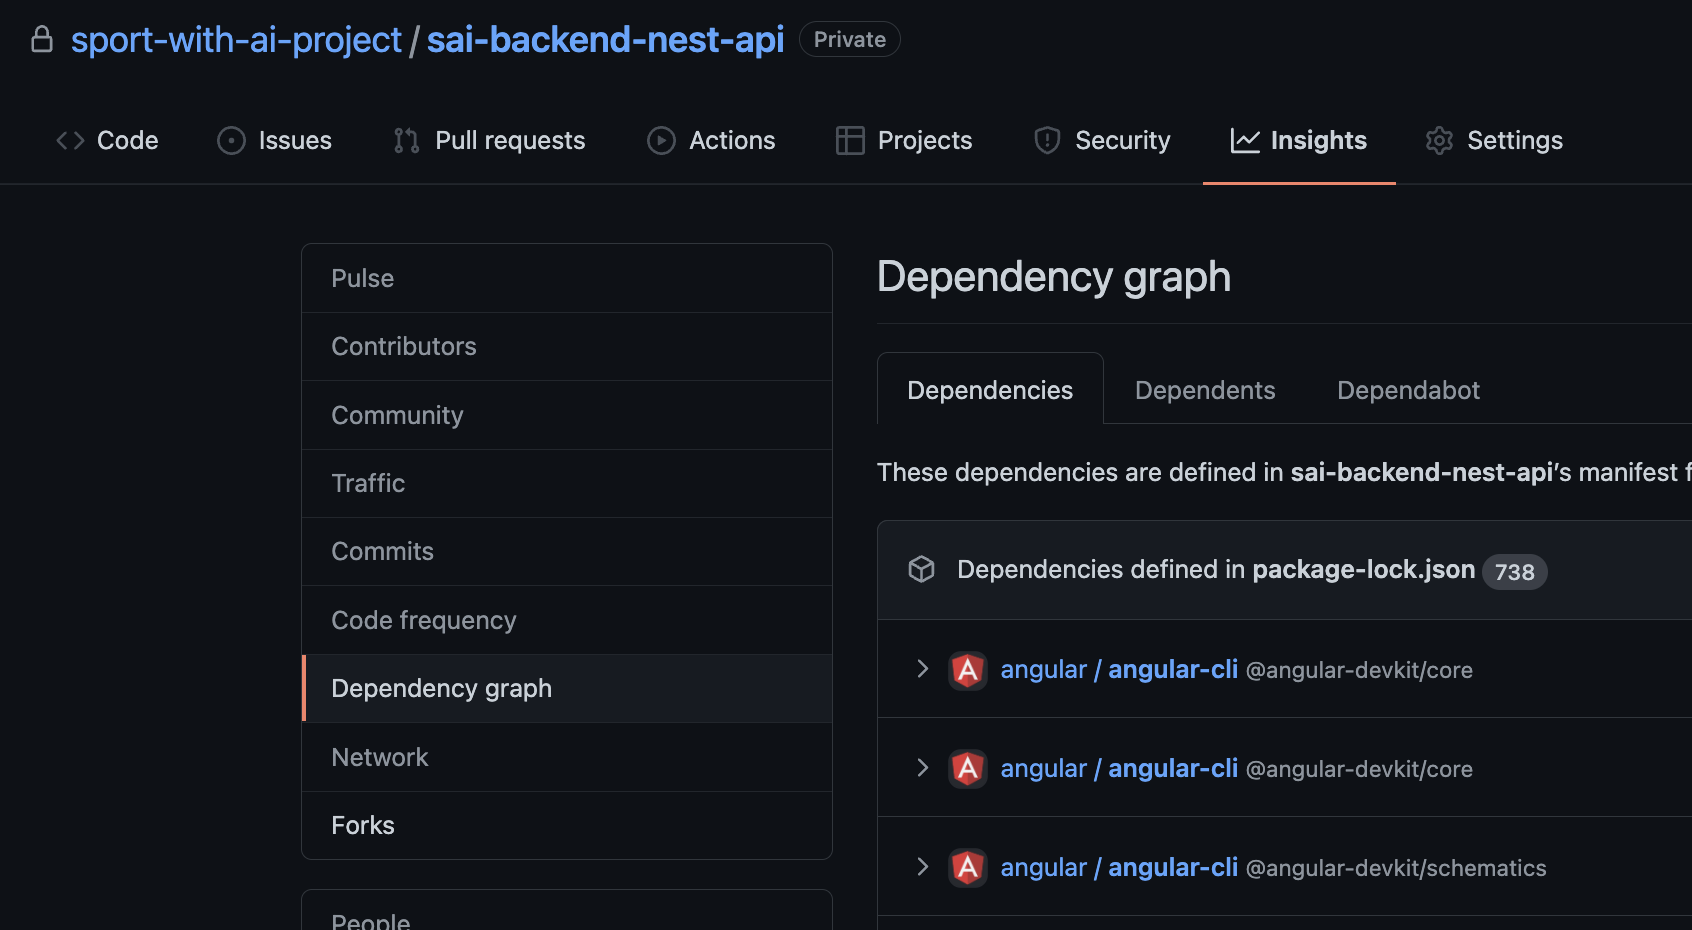Click the 738 dependency count badge
Image resolution: width=1692 pixels, height=930 pixels.
click(1514, 572)
